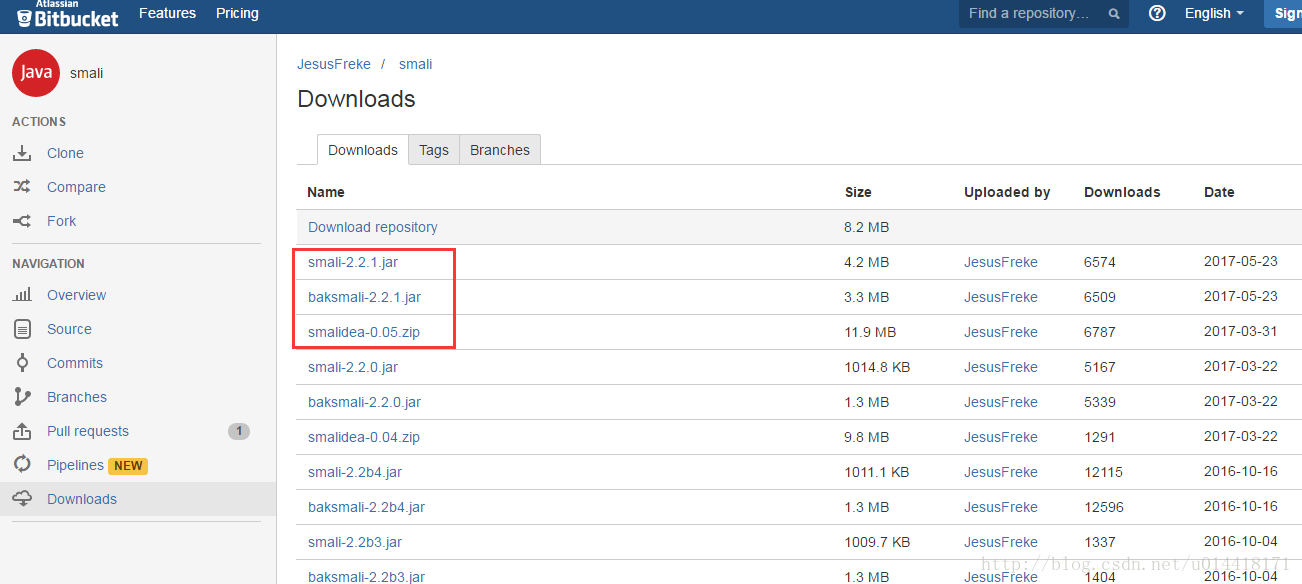Click the 1014.8 KB size cell
This screenshot has width=1302, height=584.
point(878,367)
